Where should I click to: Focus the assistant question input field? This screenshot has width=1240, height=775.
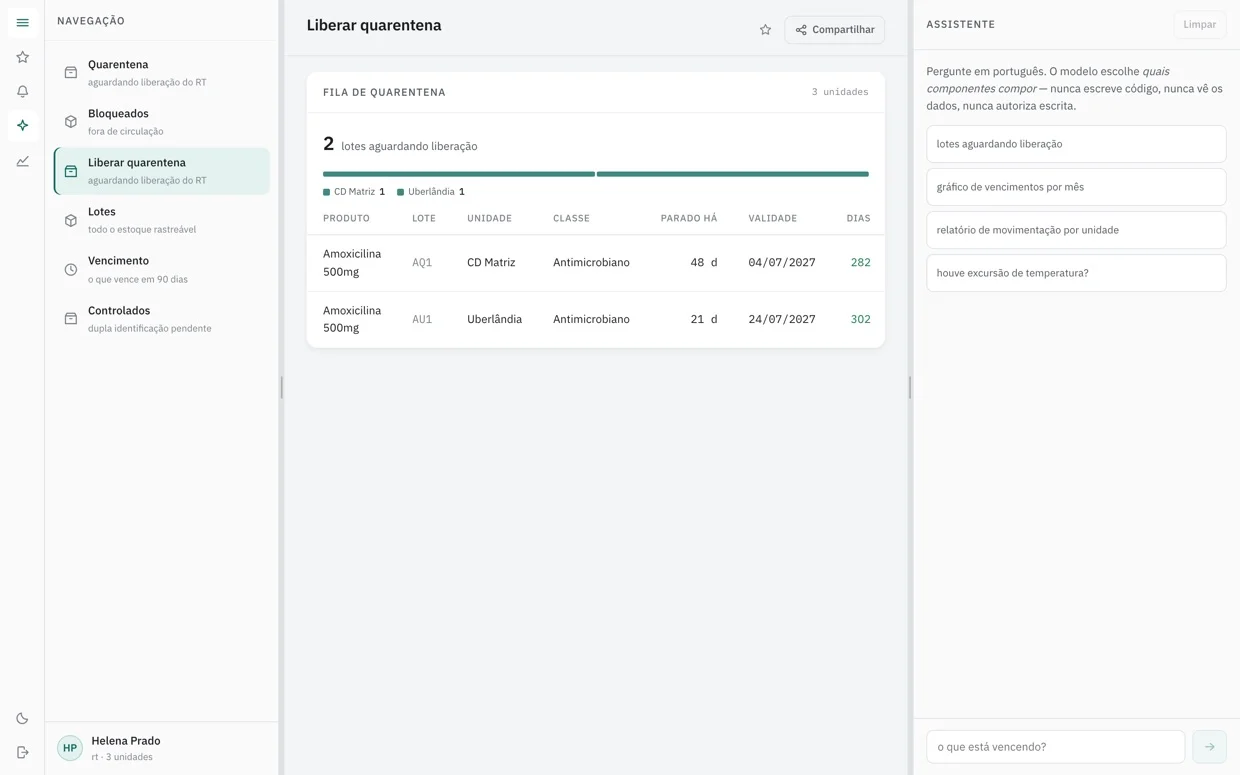coord(1055,746)
